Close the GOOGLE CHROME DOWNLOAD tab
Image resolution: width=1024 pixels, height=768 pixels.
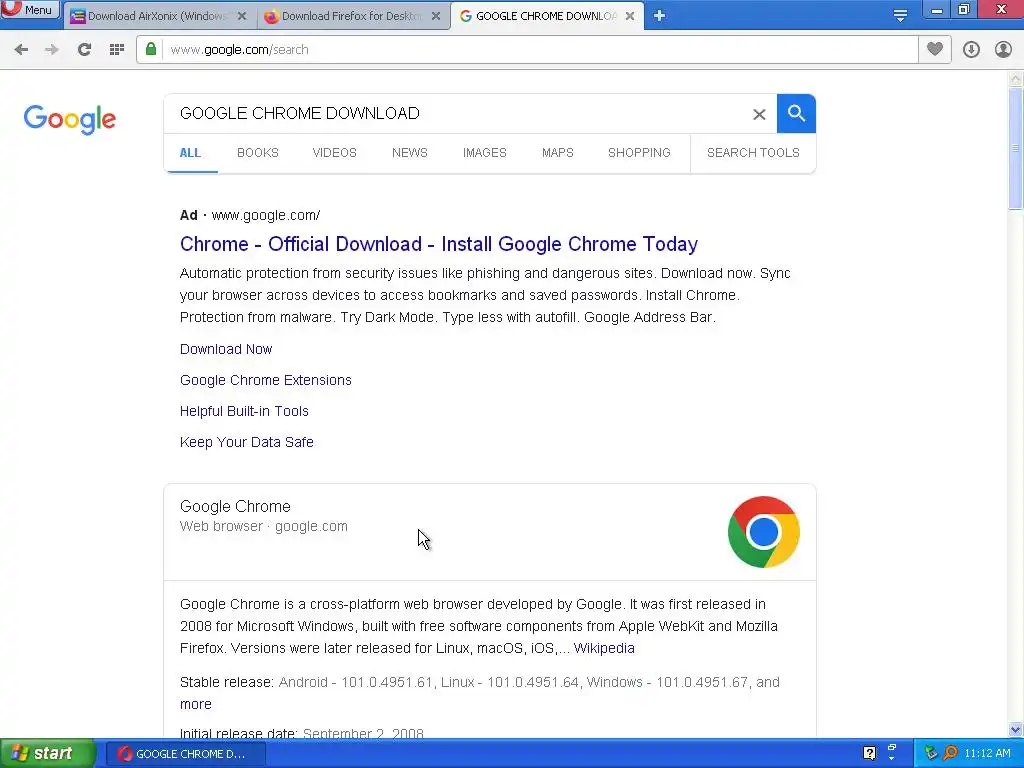(x=630, y=16)
